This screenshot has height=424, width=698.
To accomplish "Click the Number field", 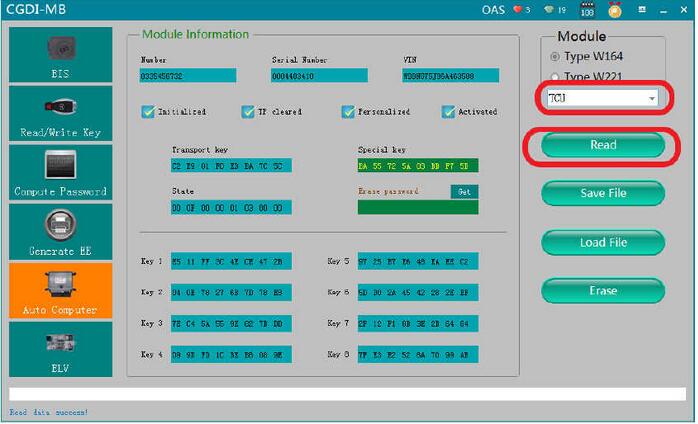I will (188, 76).
